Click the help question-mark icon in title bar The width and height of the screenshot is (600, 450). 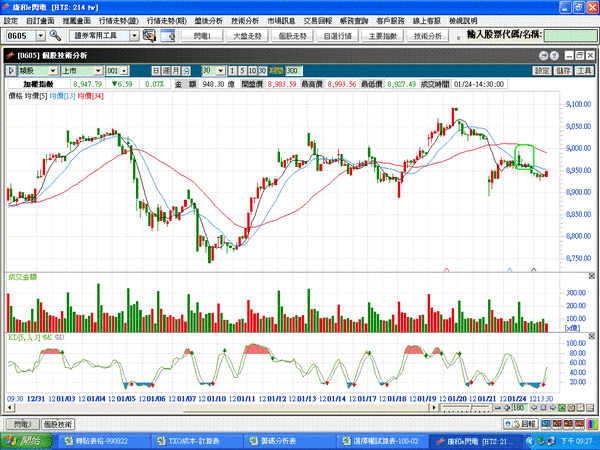[554, 56]
